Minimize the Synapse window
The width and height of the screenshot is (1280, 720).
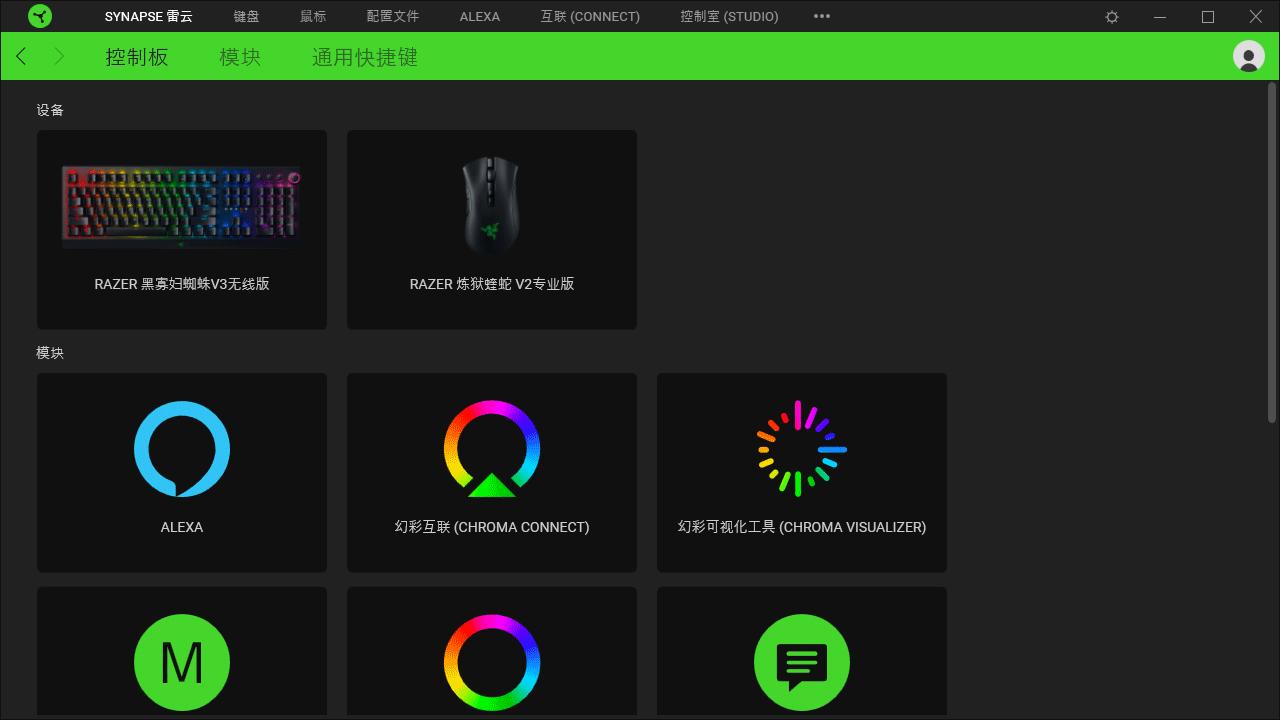tap(1160, 17)
